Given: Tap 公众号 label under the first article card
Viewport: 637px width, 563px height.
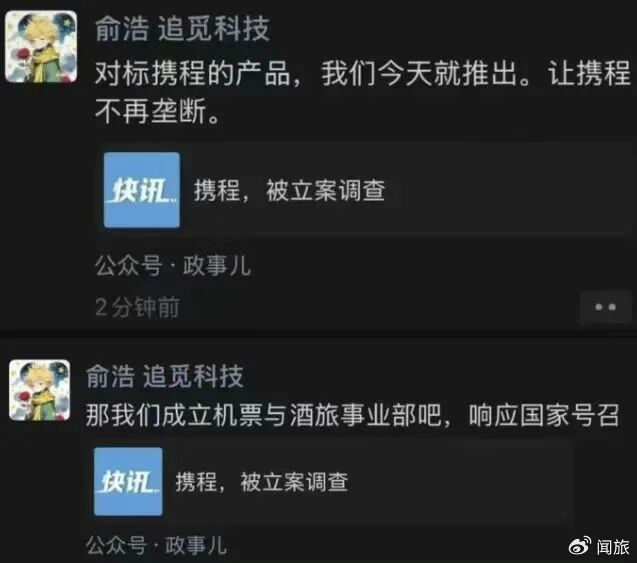Looking at the screenshot, I should (x=128, y=266).
